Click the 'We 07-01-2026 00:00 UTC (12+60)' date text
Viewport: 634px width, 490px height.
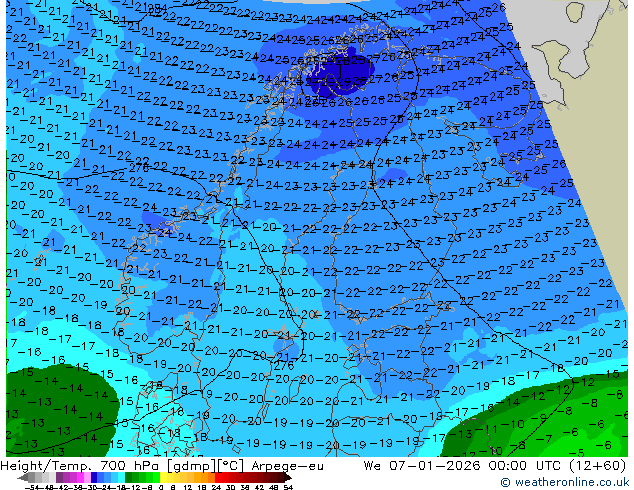pos(495,466)
